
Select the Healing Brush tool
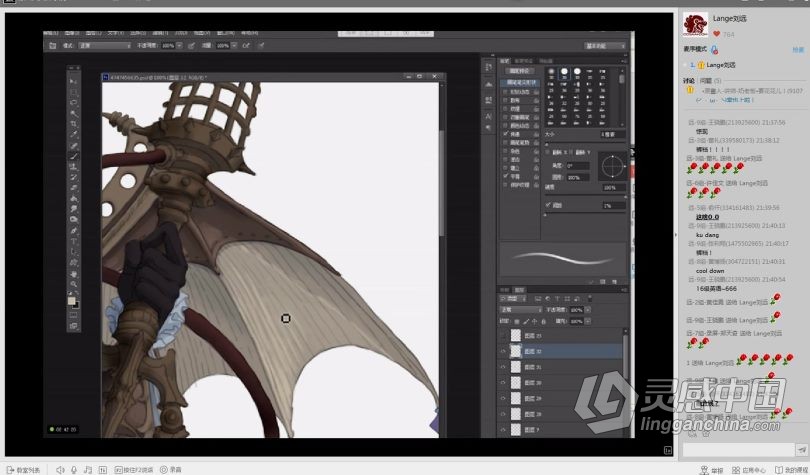73,146
